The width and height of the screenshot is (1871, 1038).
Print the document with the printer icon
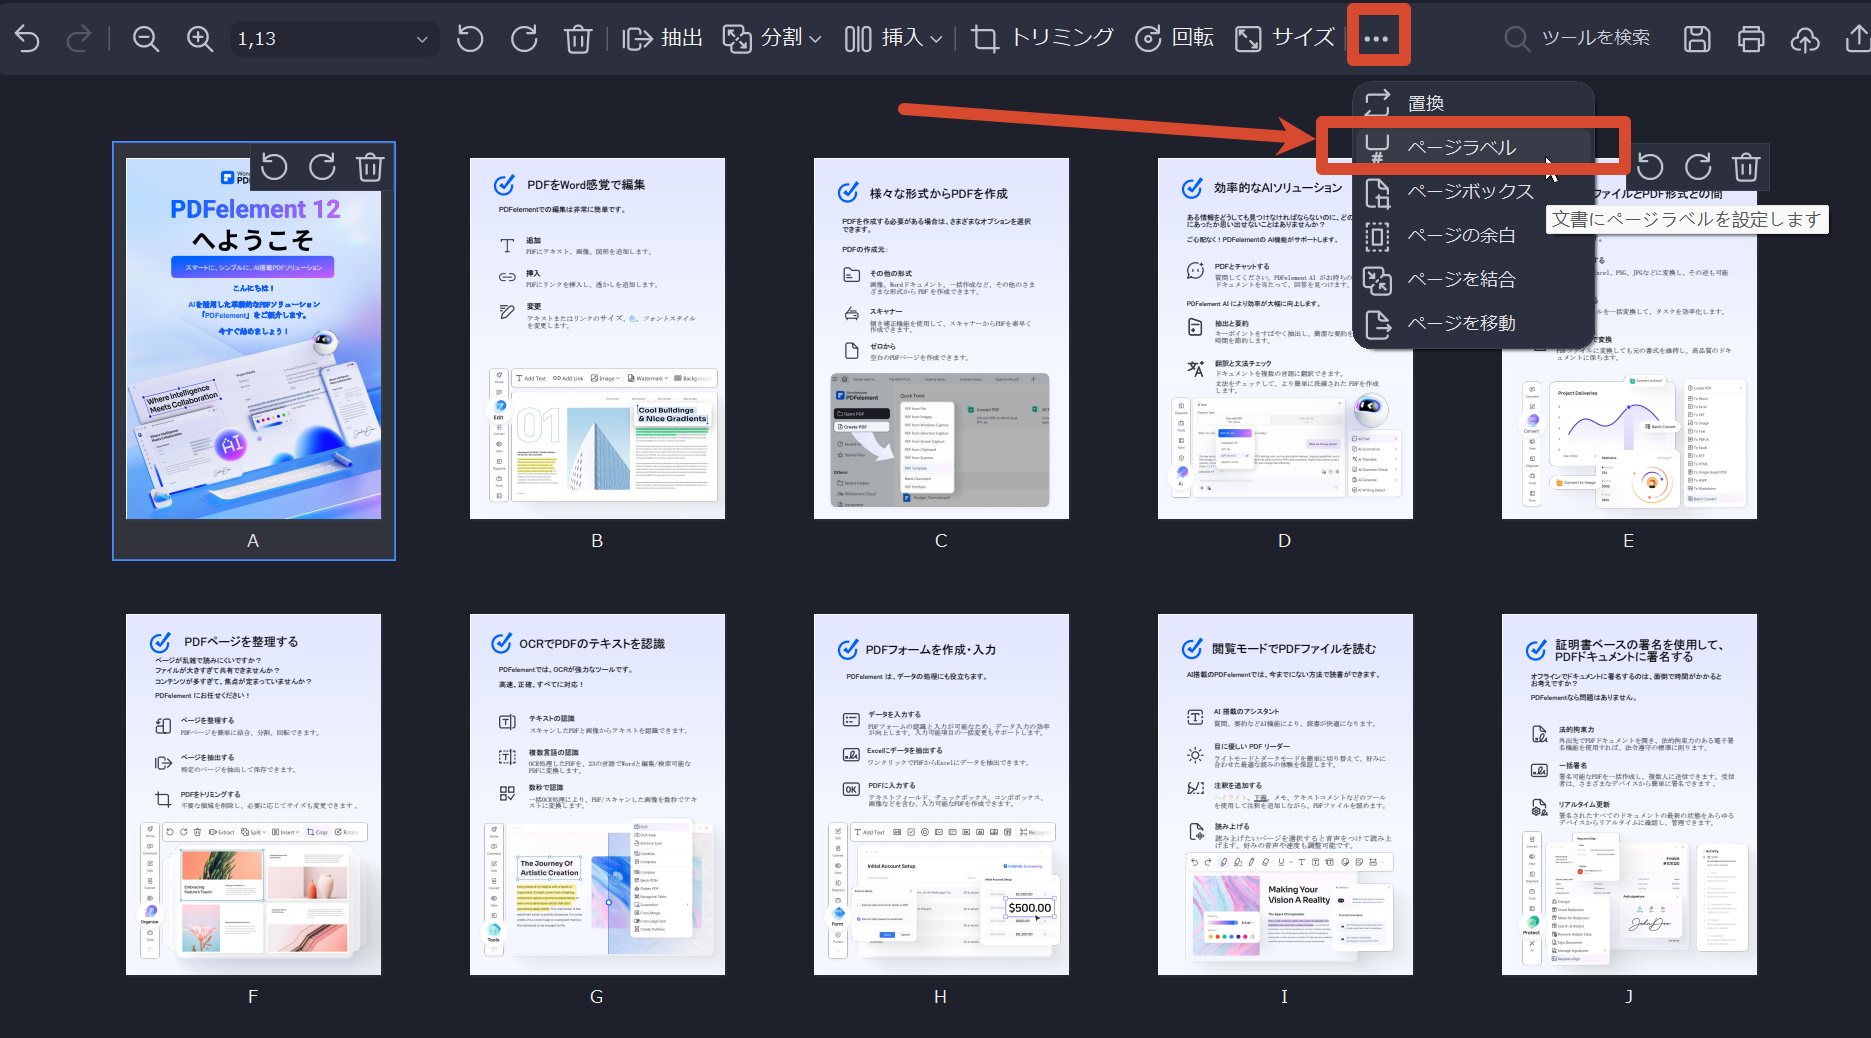(x=1751, y=39)
